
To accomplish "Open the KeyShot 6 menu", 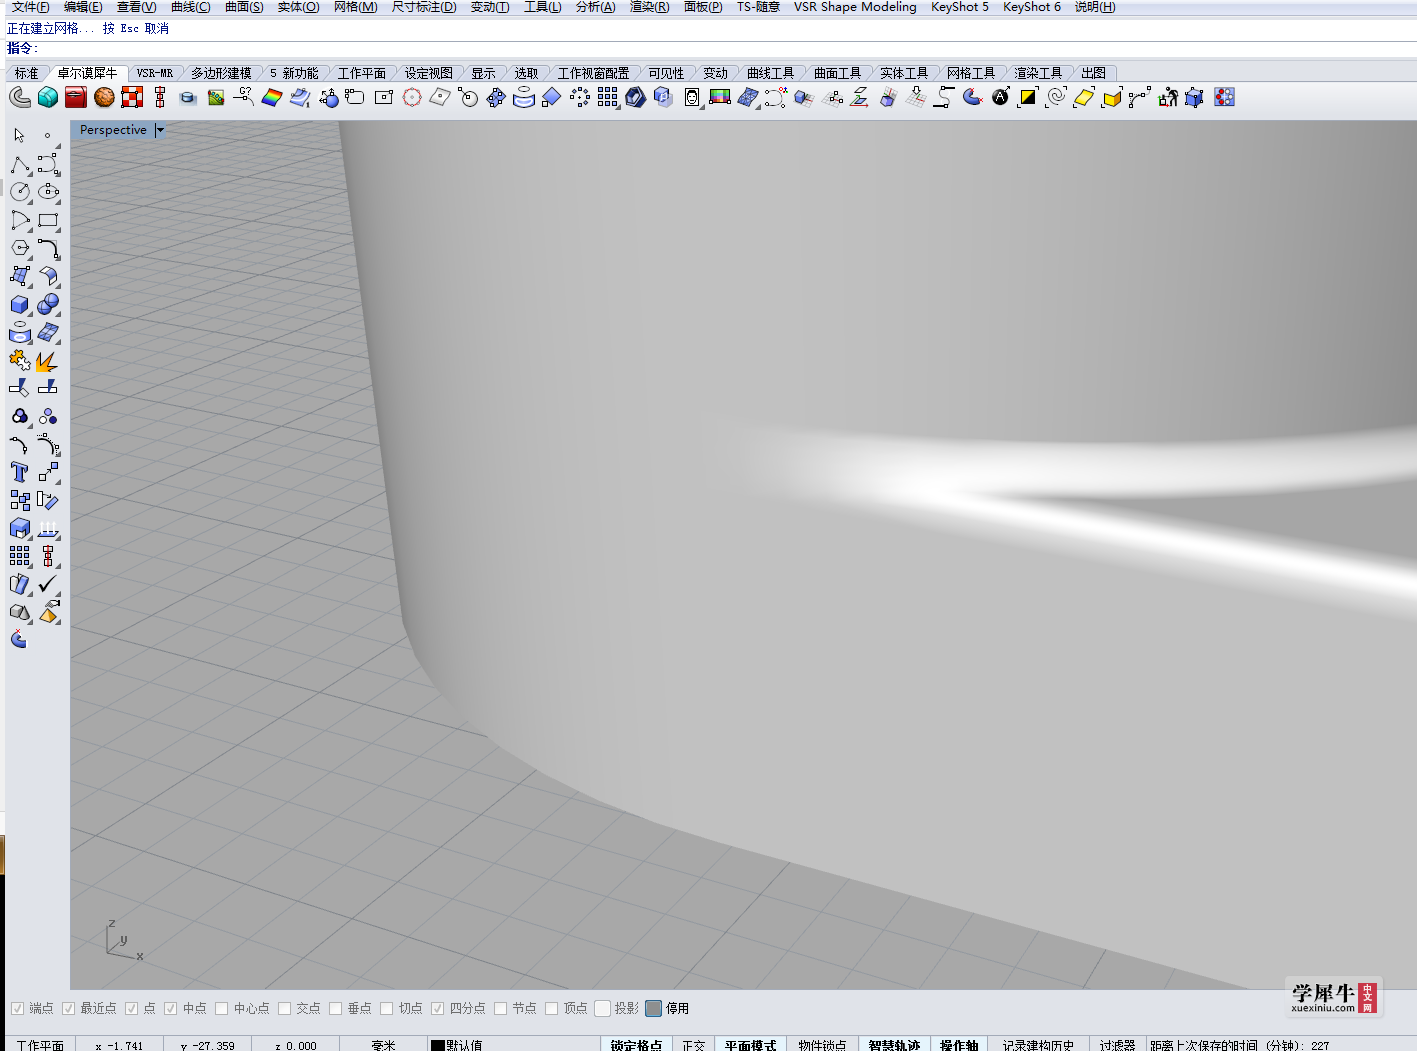I will (1031, 7).
